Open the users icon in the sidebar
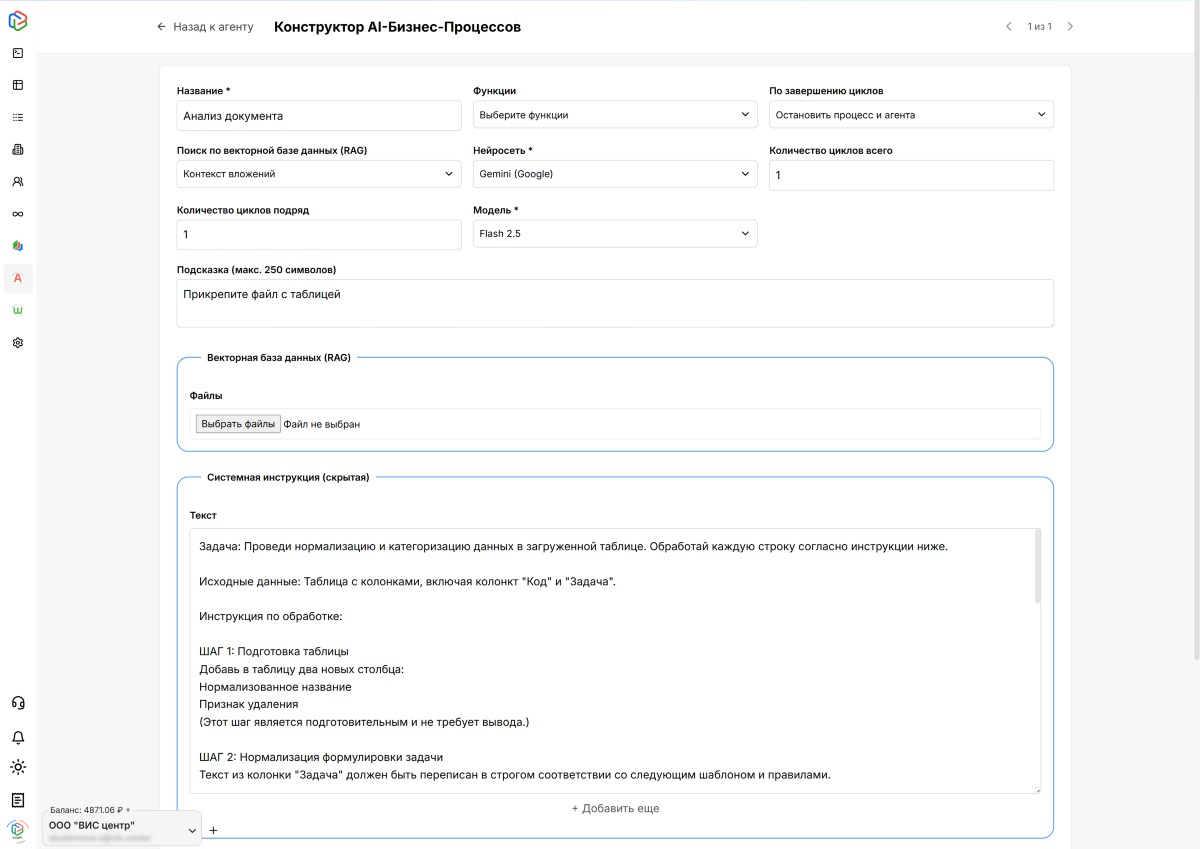This screenshot has height=849, width=1200. 18,182
